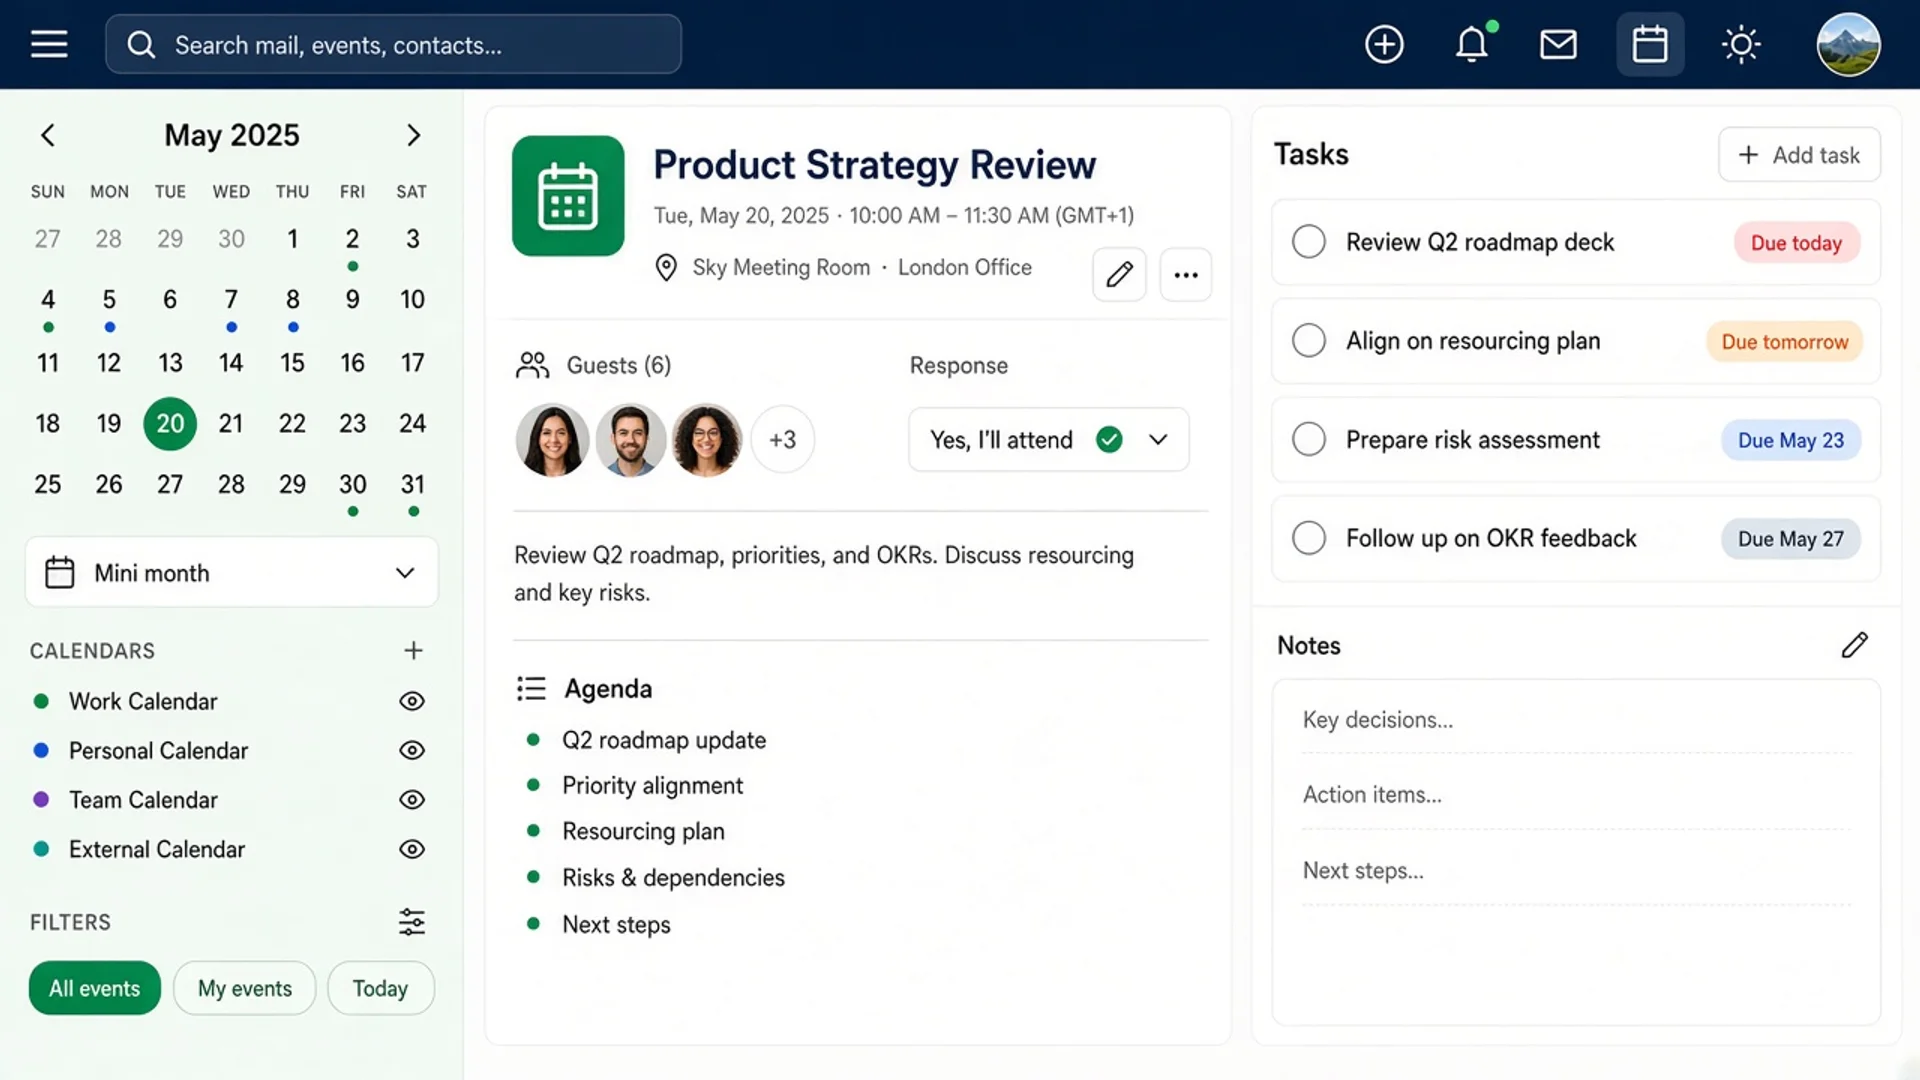Go to next month

coord(413,135)
